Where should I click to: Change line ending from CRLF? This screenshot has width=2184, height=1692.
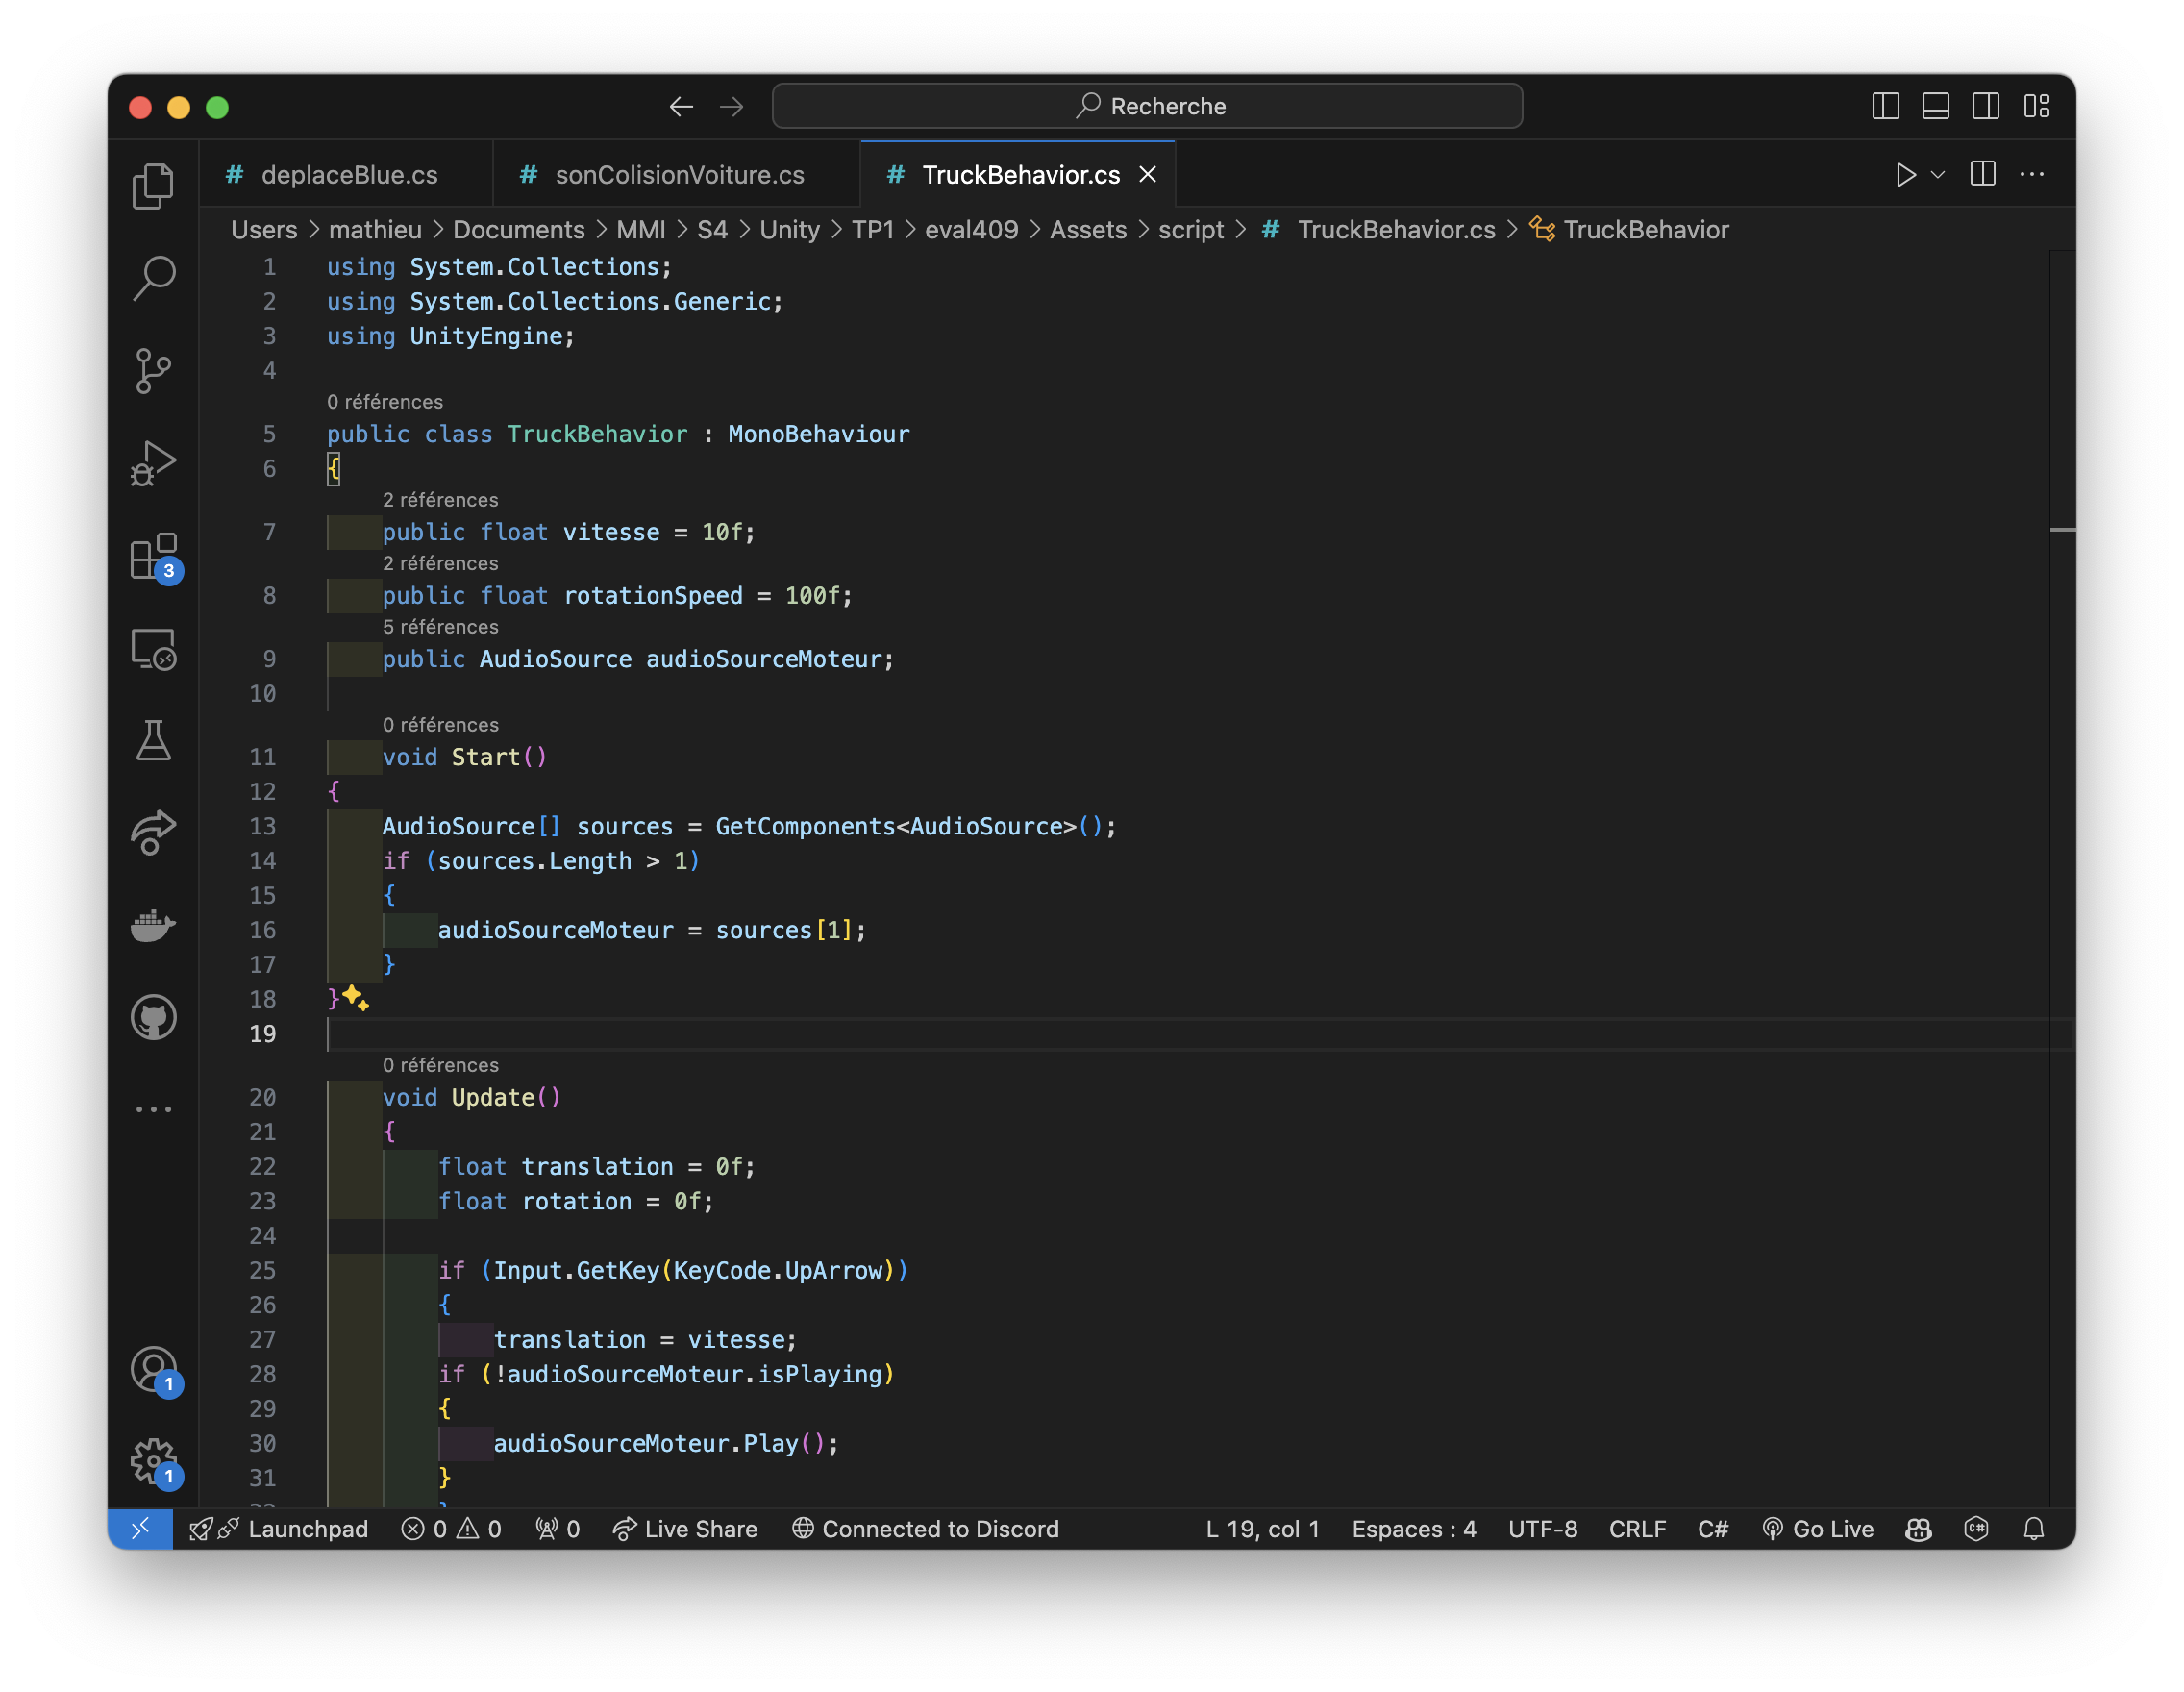[x=1637, y=1529]
